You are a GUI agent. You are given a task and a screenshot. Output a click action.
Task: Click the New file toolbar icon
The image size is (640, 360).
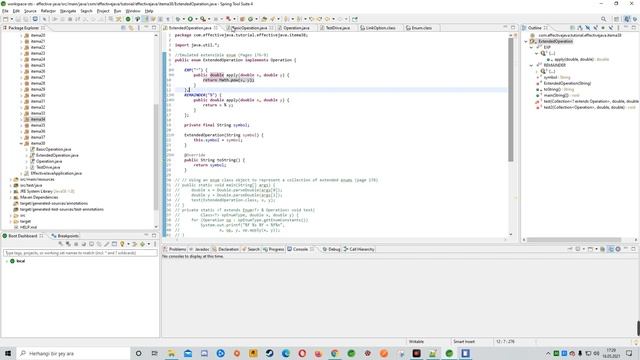coord(5,19)
